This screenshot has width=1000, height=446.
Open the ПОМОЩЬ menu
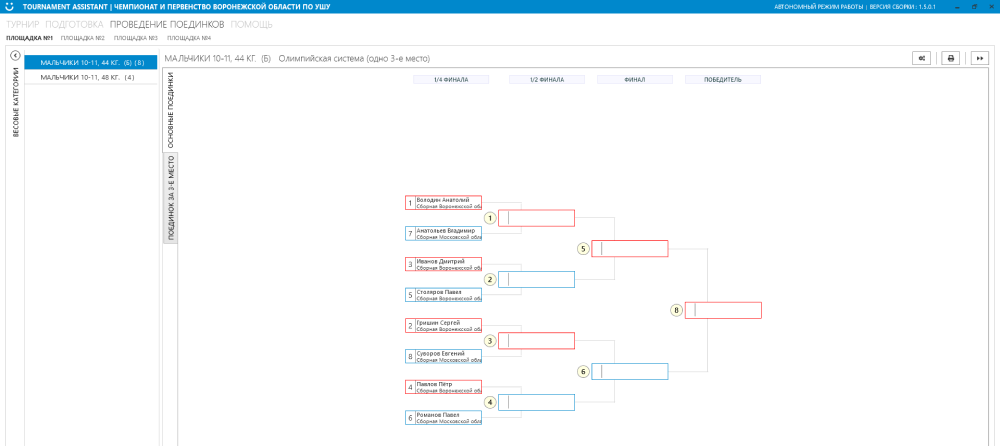click(x=251, y=23)
